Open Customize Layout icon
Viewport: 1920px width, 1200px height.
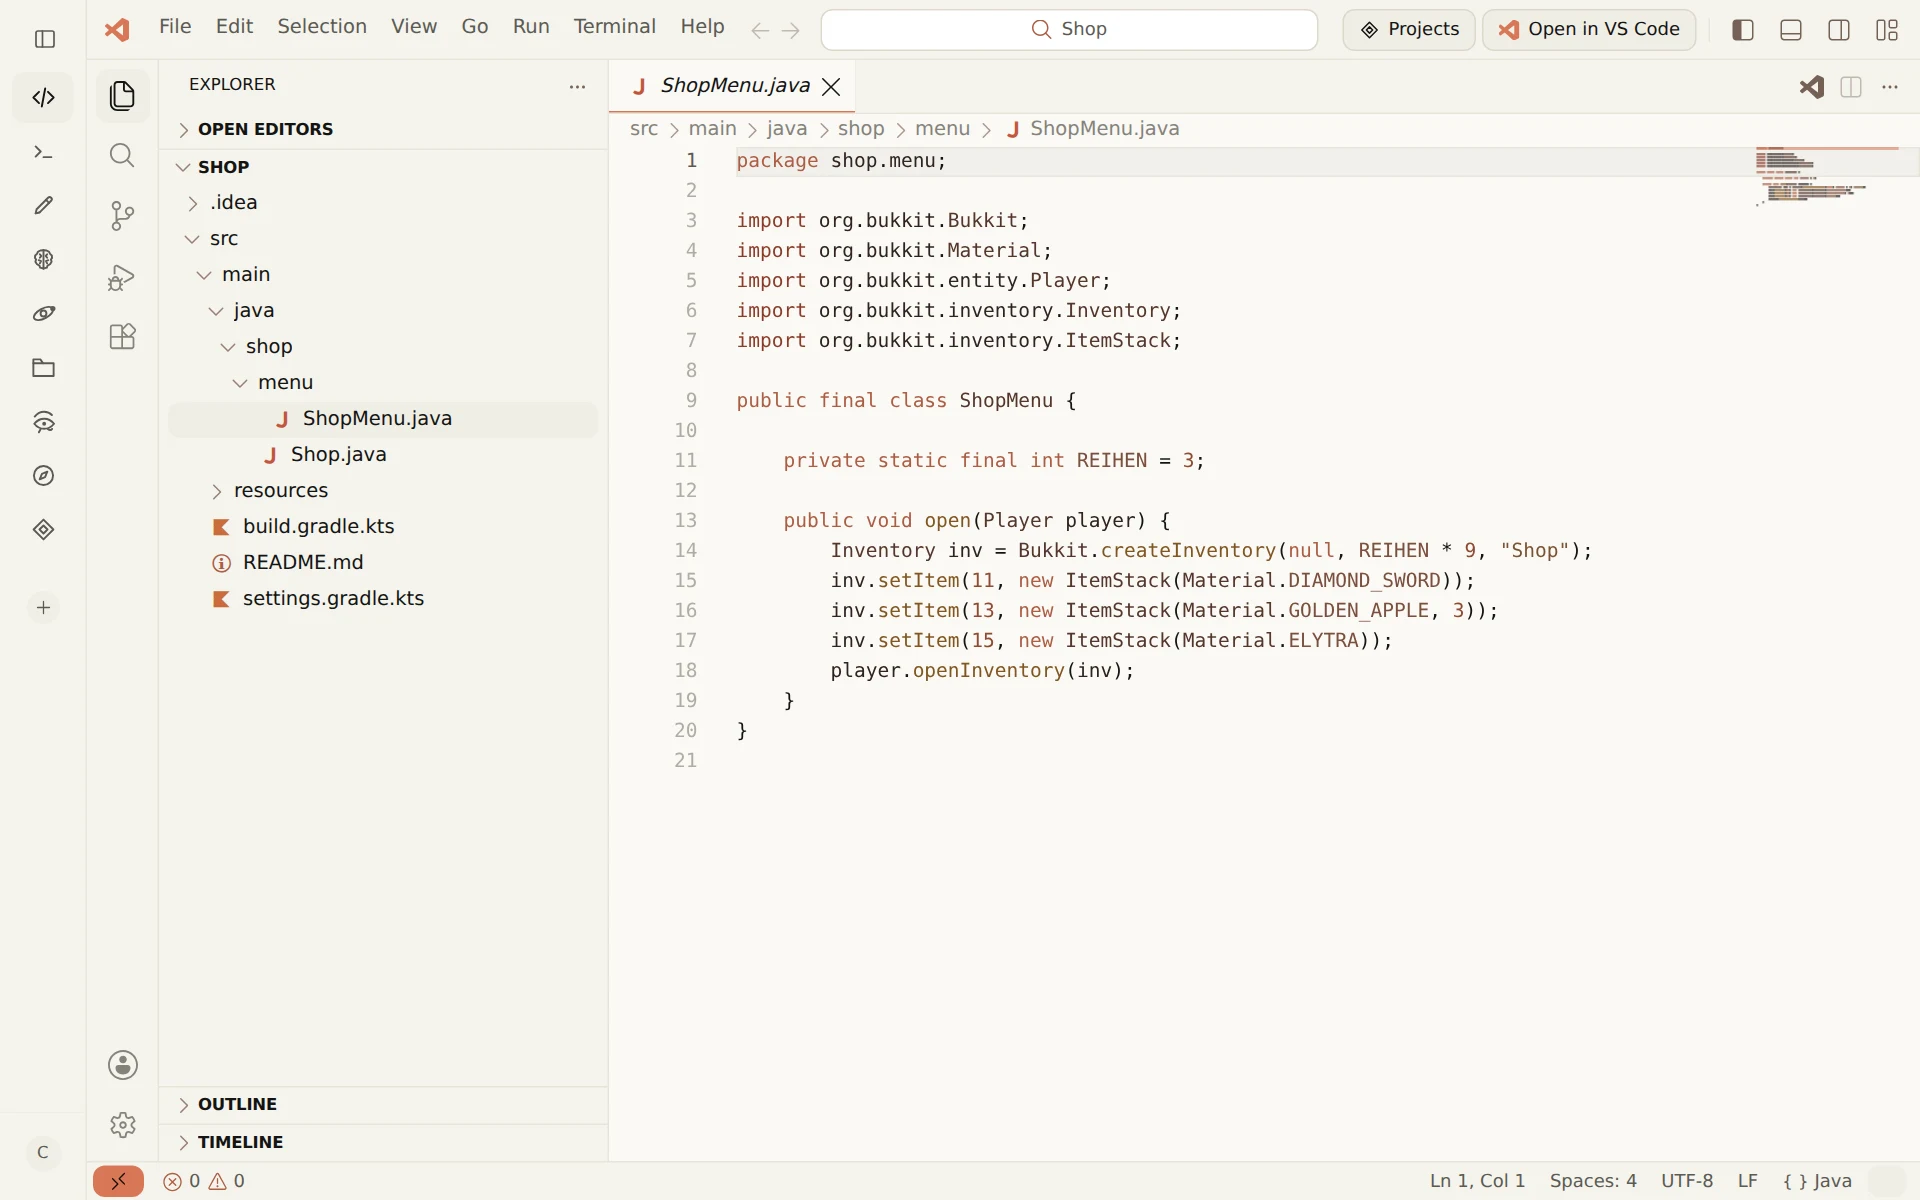pos(1887,30)
